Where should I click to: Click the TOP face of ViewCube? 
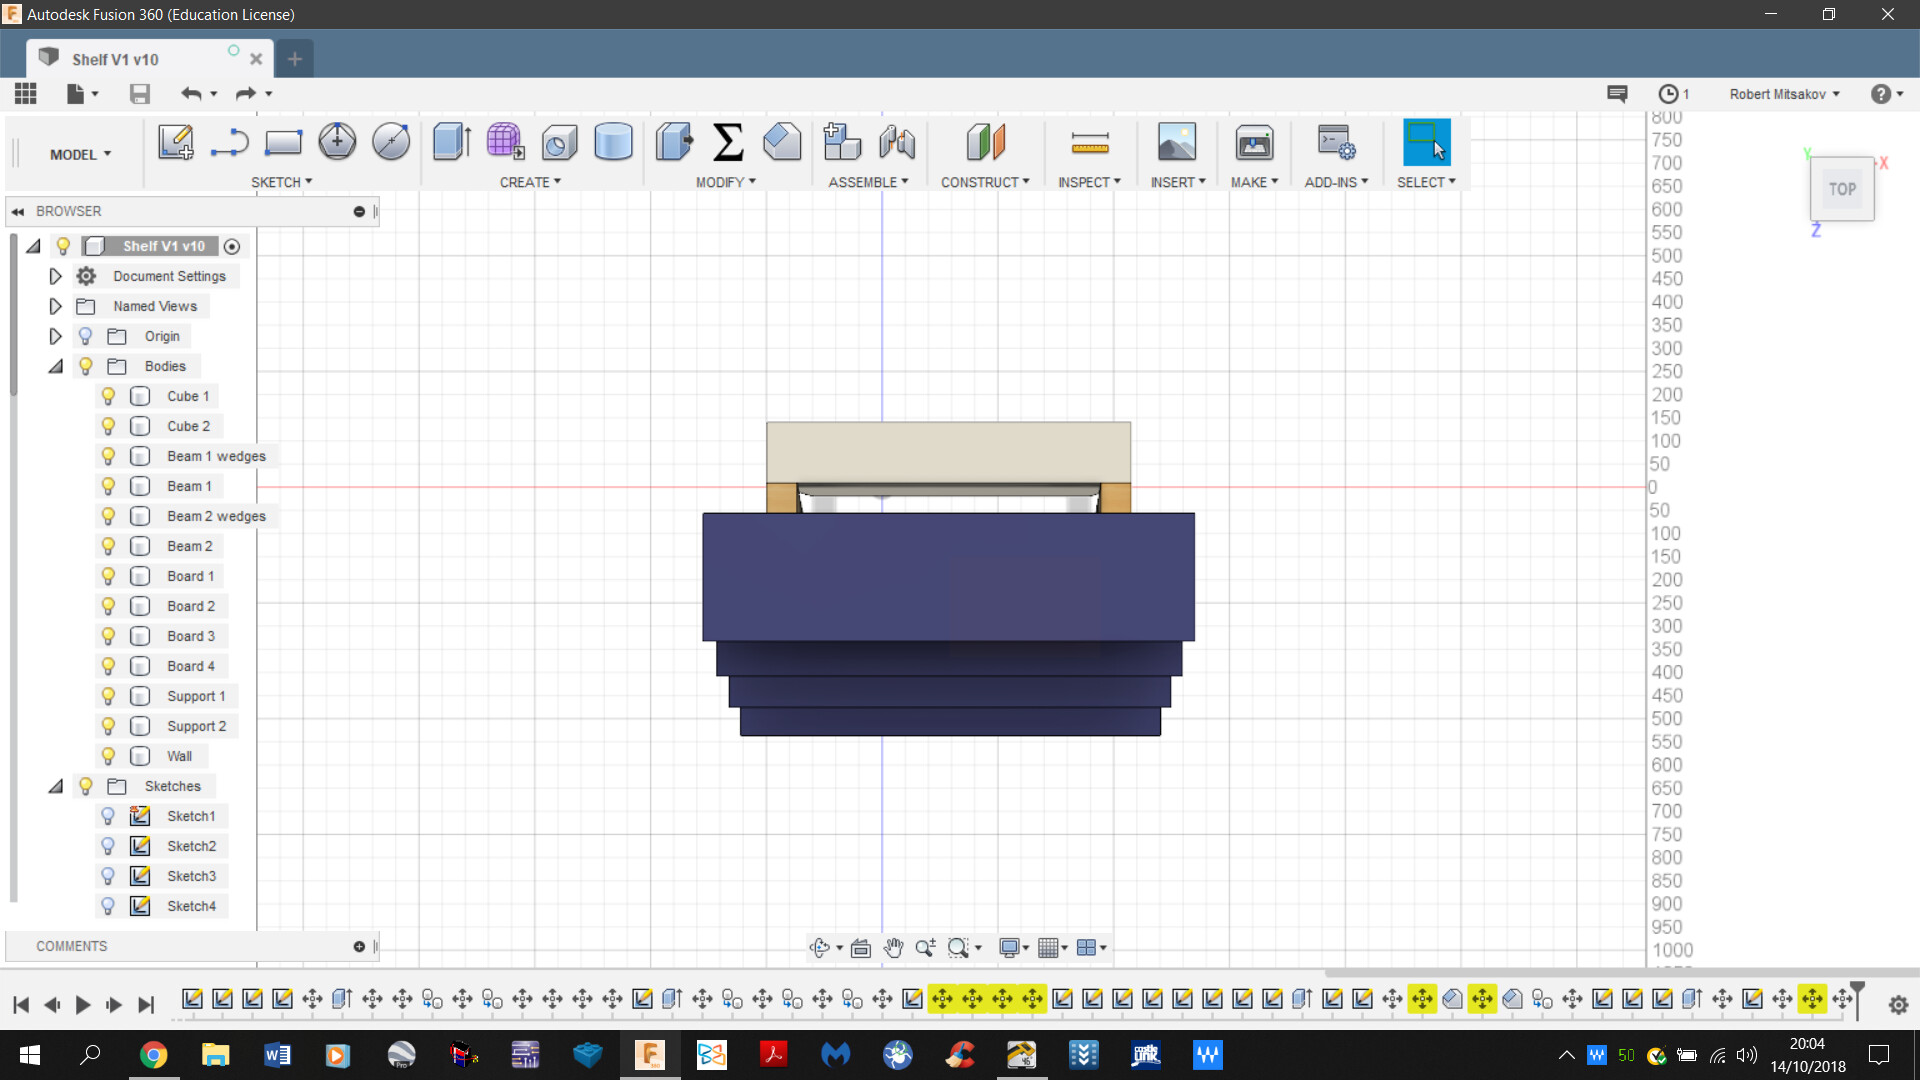(x=1842, y=189)
